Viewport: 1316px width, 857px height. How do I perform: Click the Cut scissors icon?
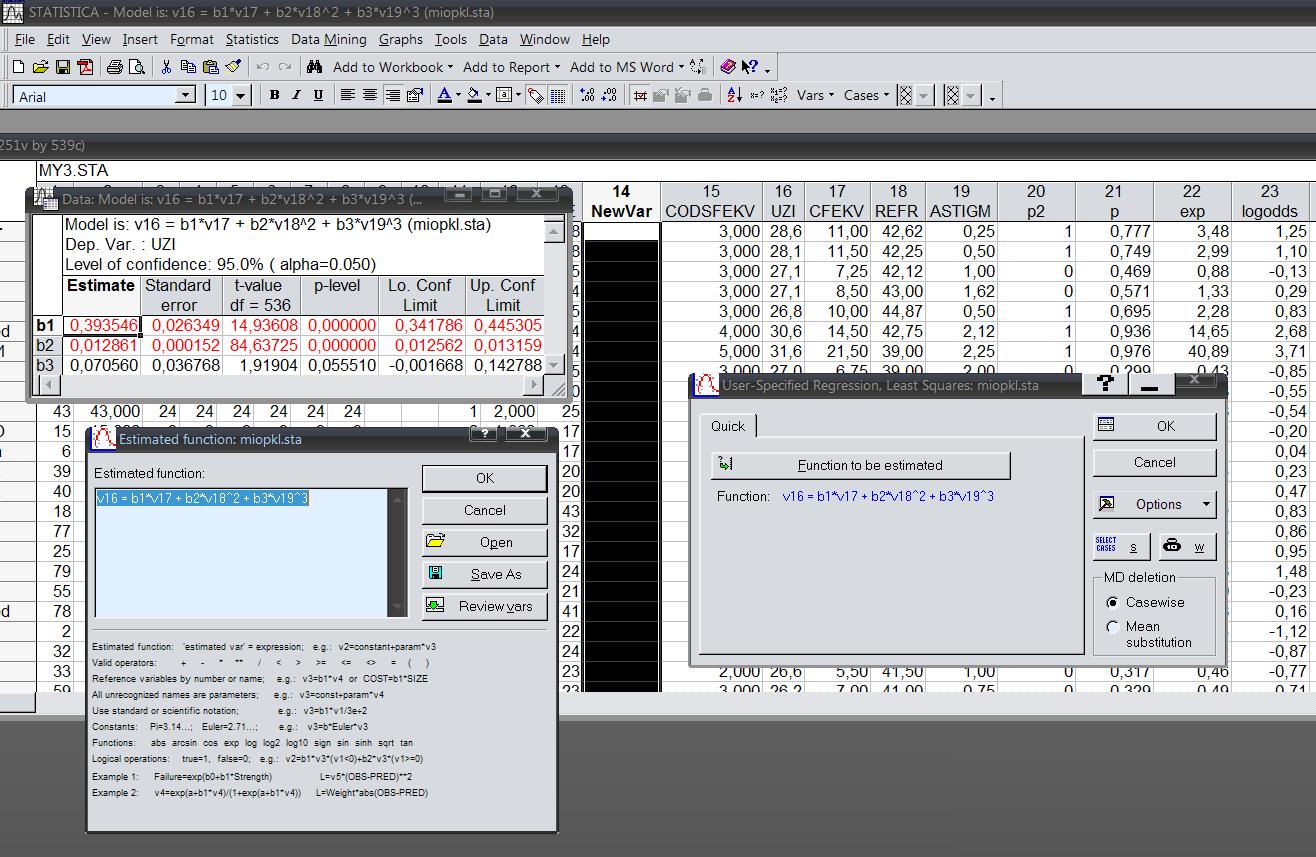click(166, 67)
